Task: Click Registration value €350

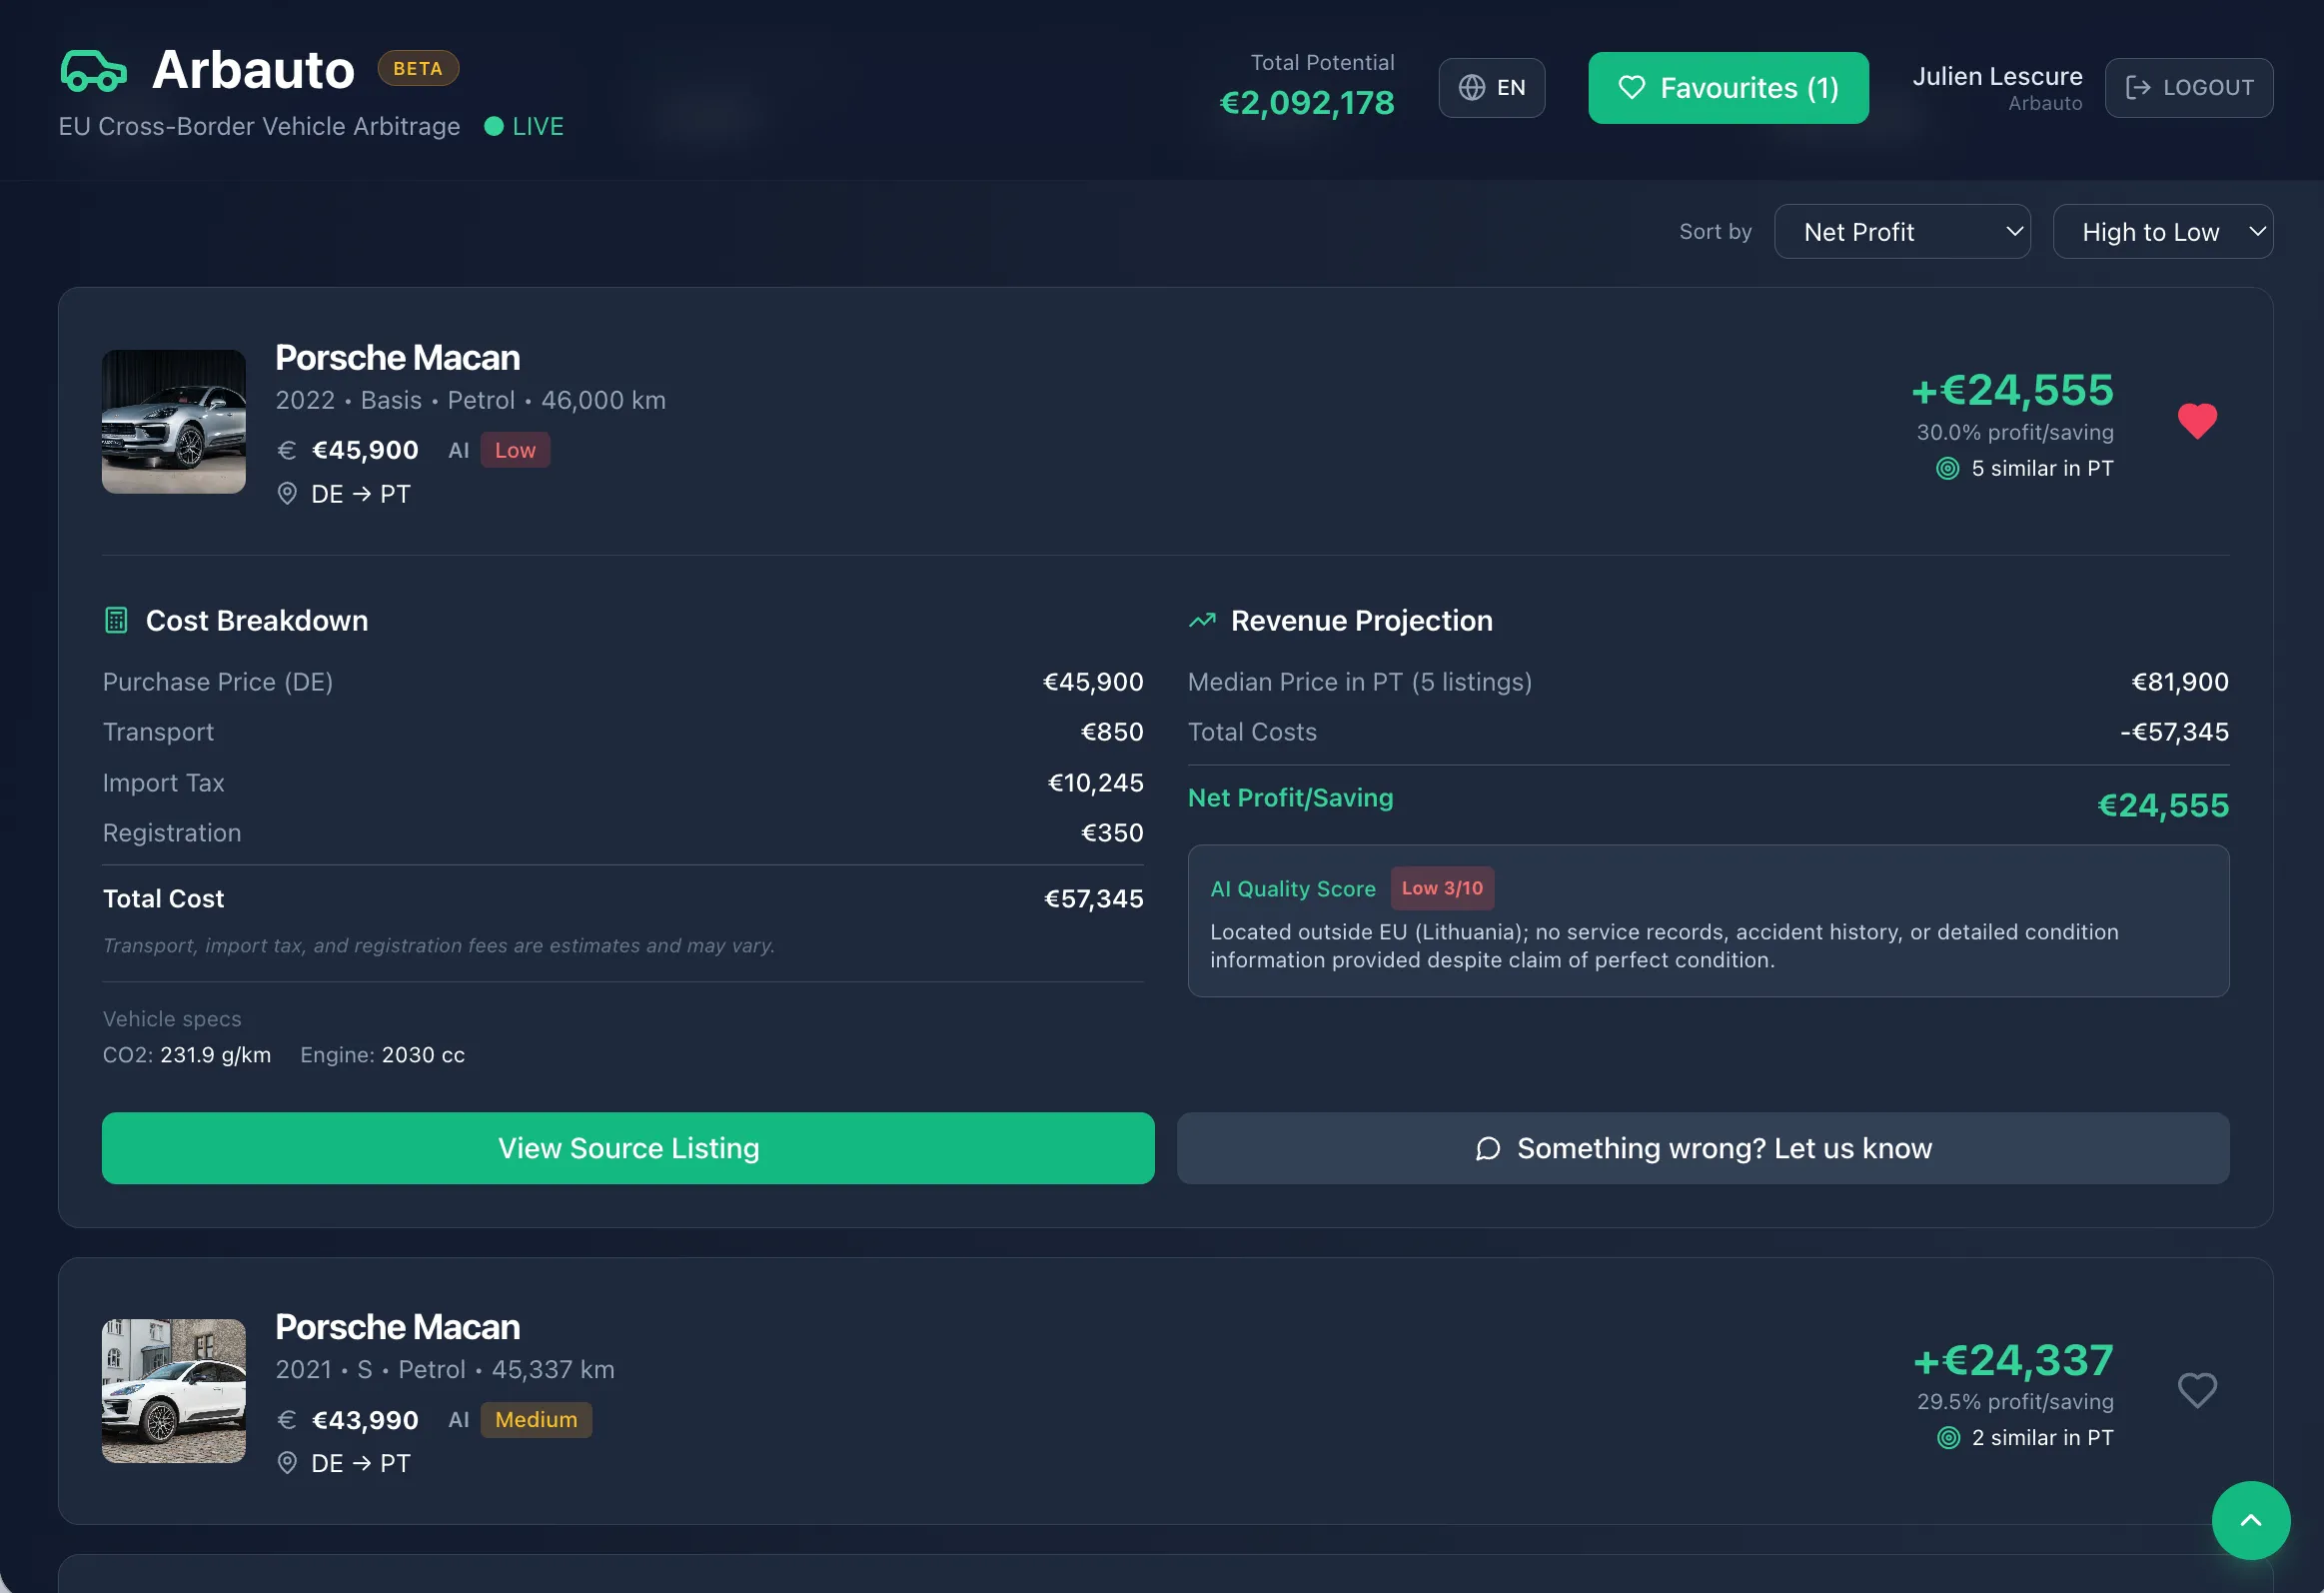Action: coord(1111,833)
